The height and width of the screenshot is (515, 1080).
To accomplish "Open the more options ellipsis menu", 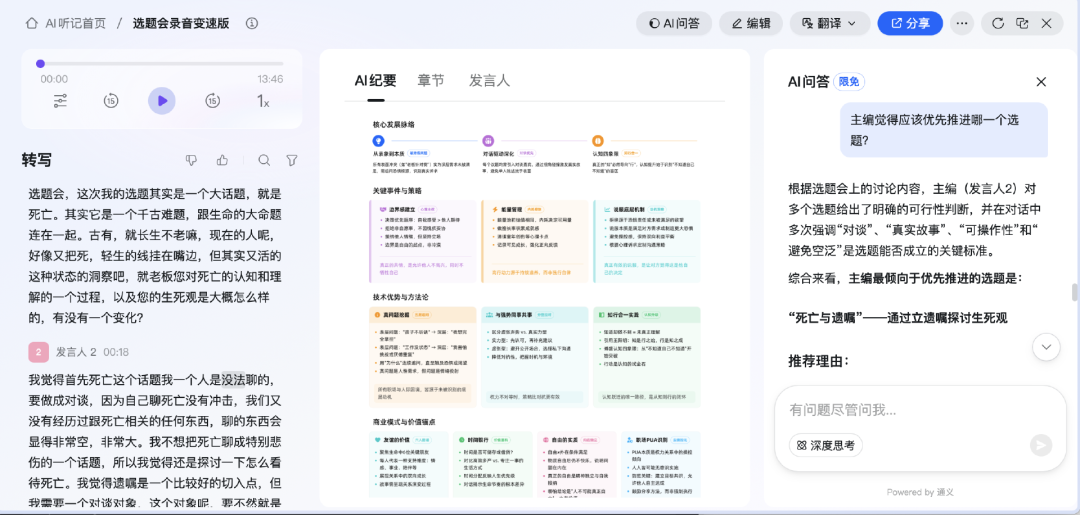I will pyautogui.click(x=962, y=23).
